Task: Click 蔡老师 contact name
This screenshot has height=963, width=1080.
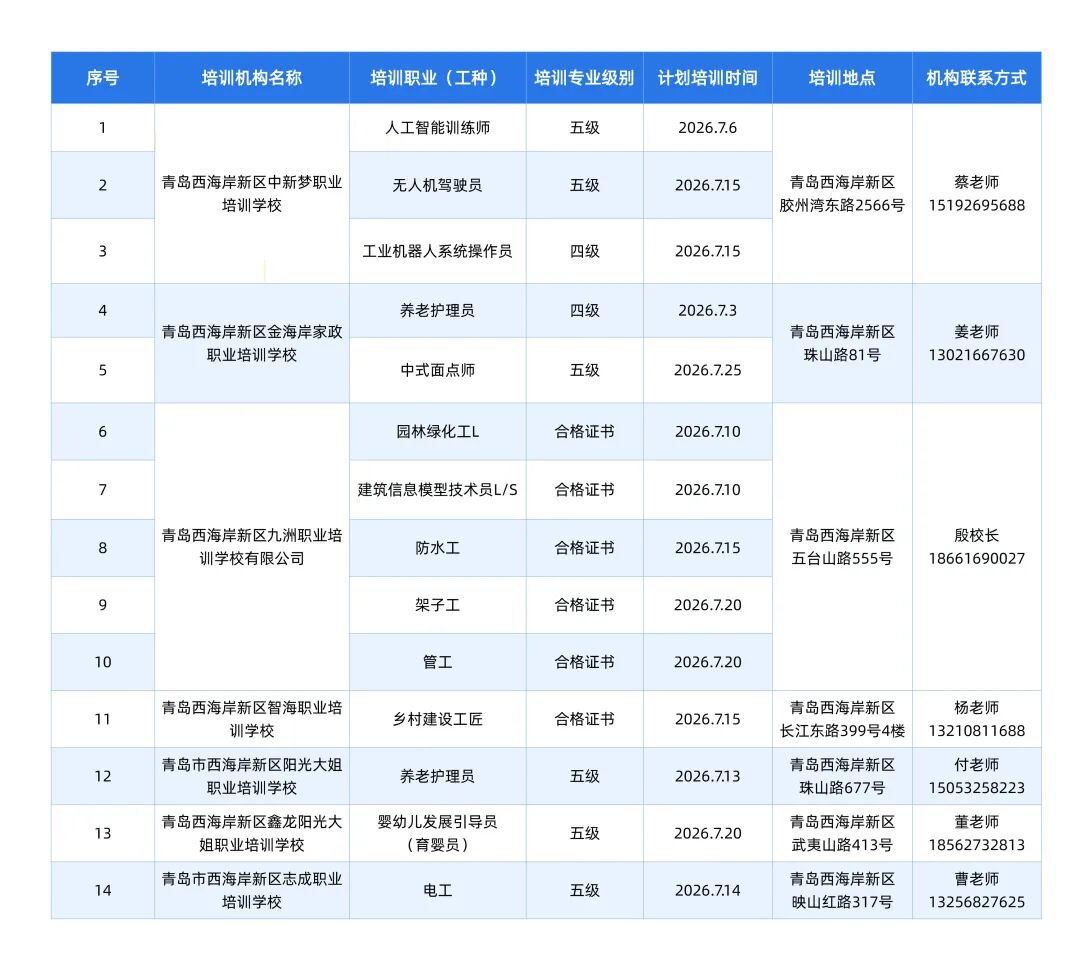Action: coord(976,183)
